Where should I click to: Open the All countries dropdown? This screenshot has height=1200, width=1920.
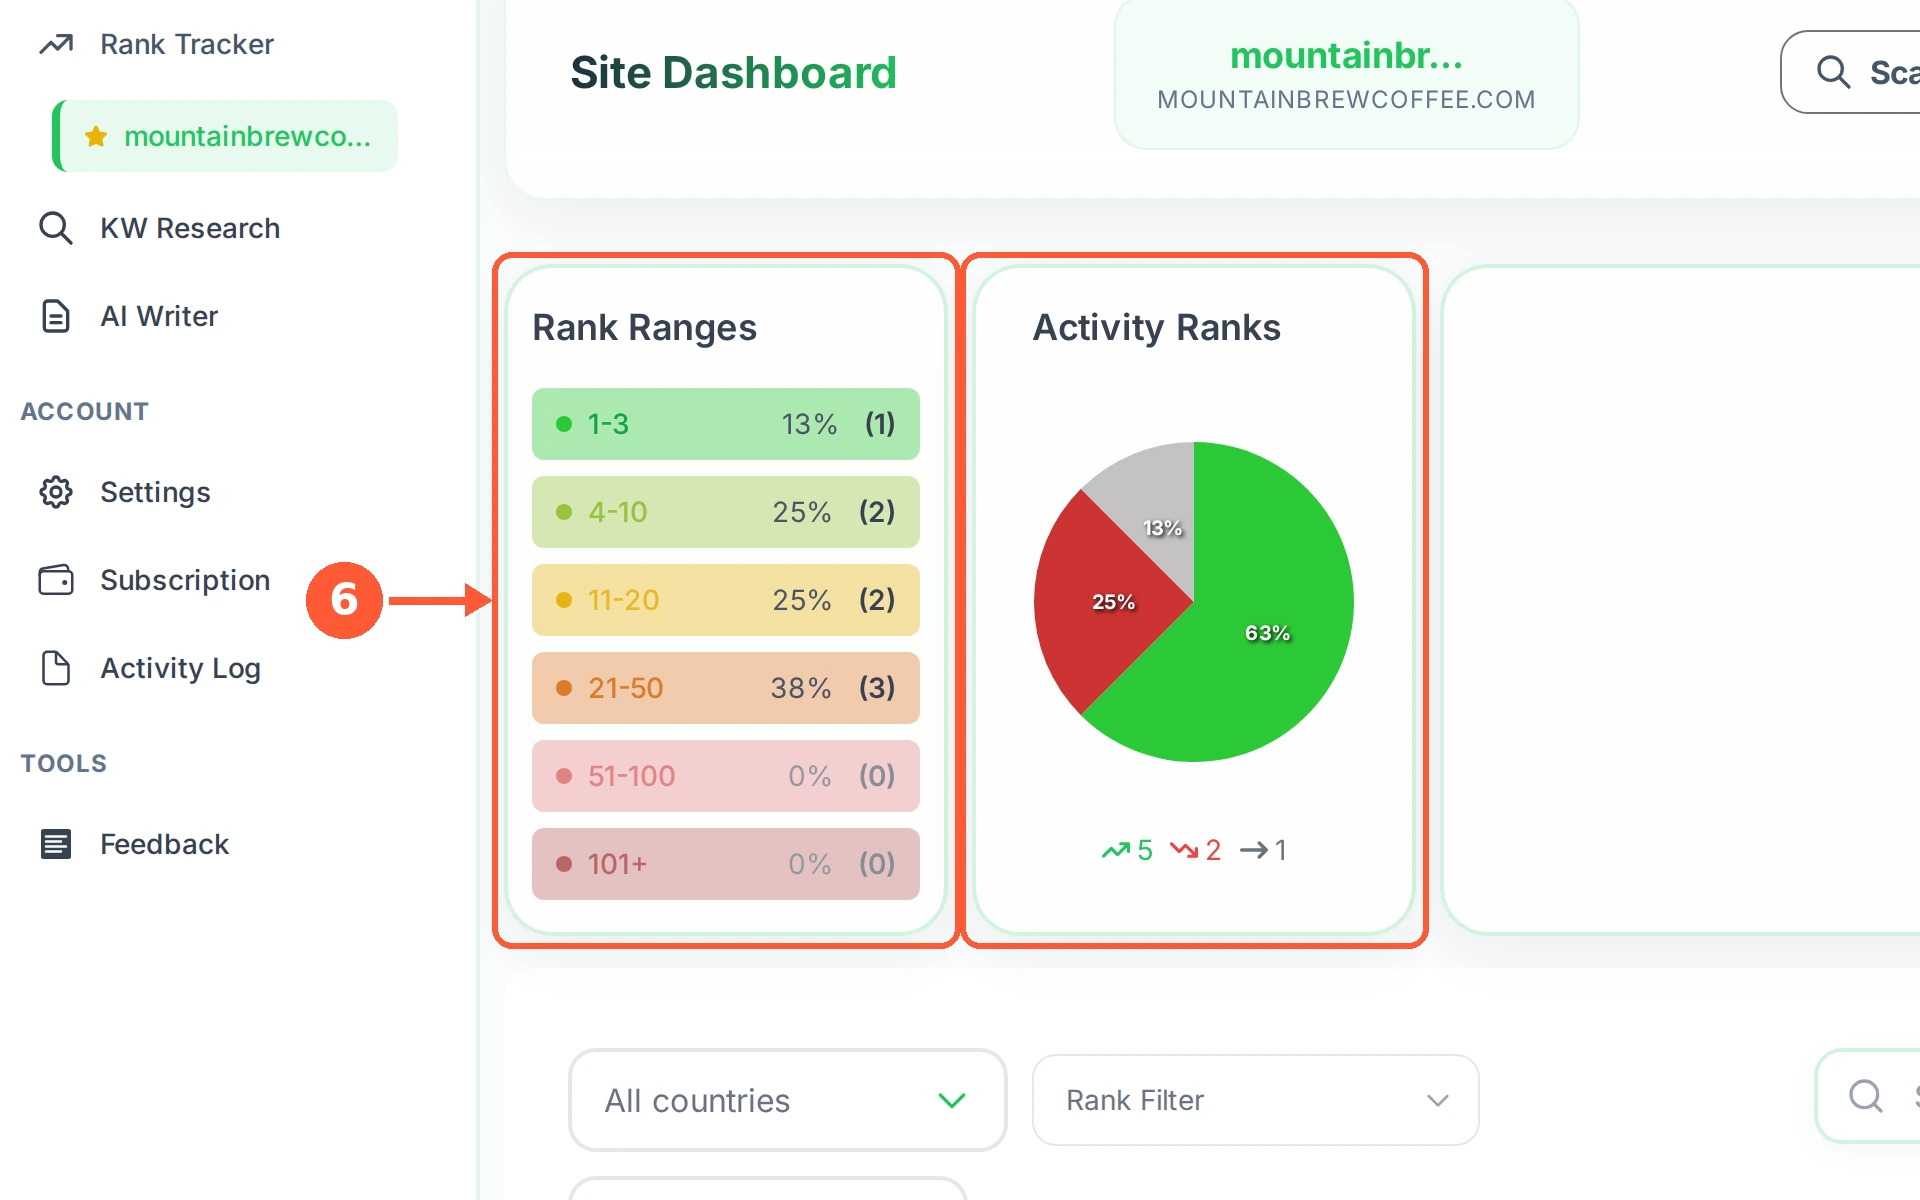pos(787,1100)
